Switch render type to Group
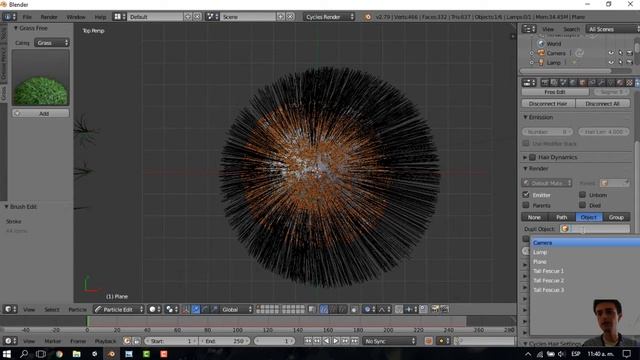 pyautogui.click(x=616, y=217)
